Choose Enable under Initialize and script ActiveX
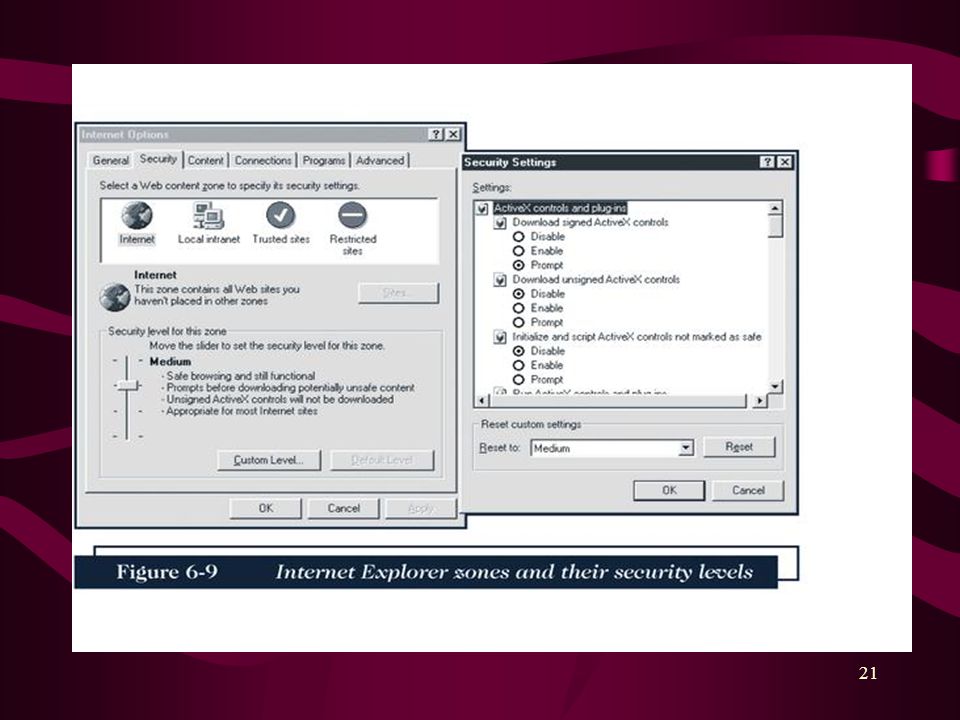 519,366
